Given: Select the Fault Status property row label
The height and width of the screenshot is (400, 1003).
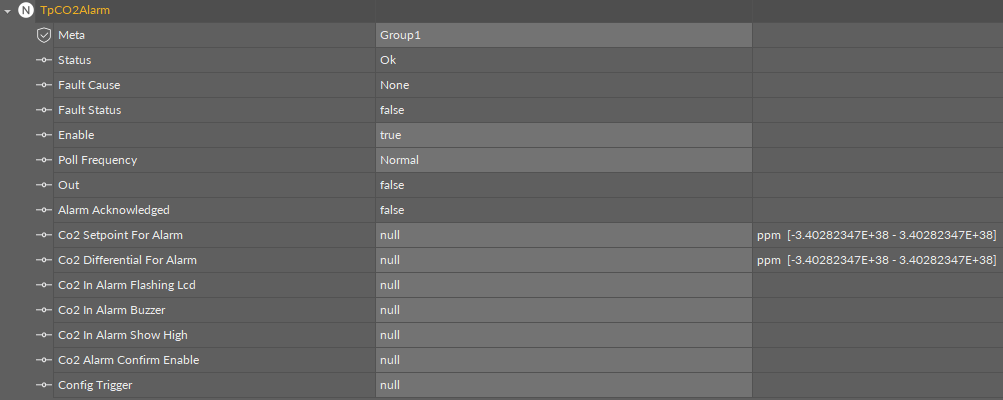Looking at the screenshot, I should (x=89, y=110).
